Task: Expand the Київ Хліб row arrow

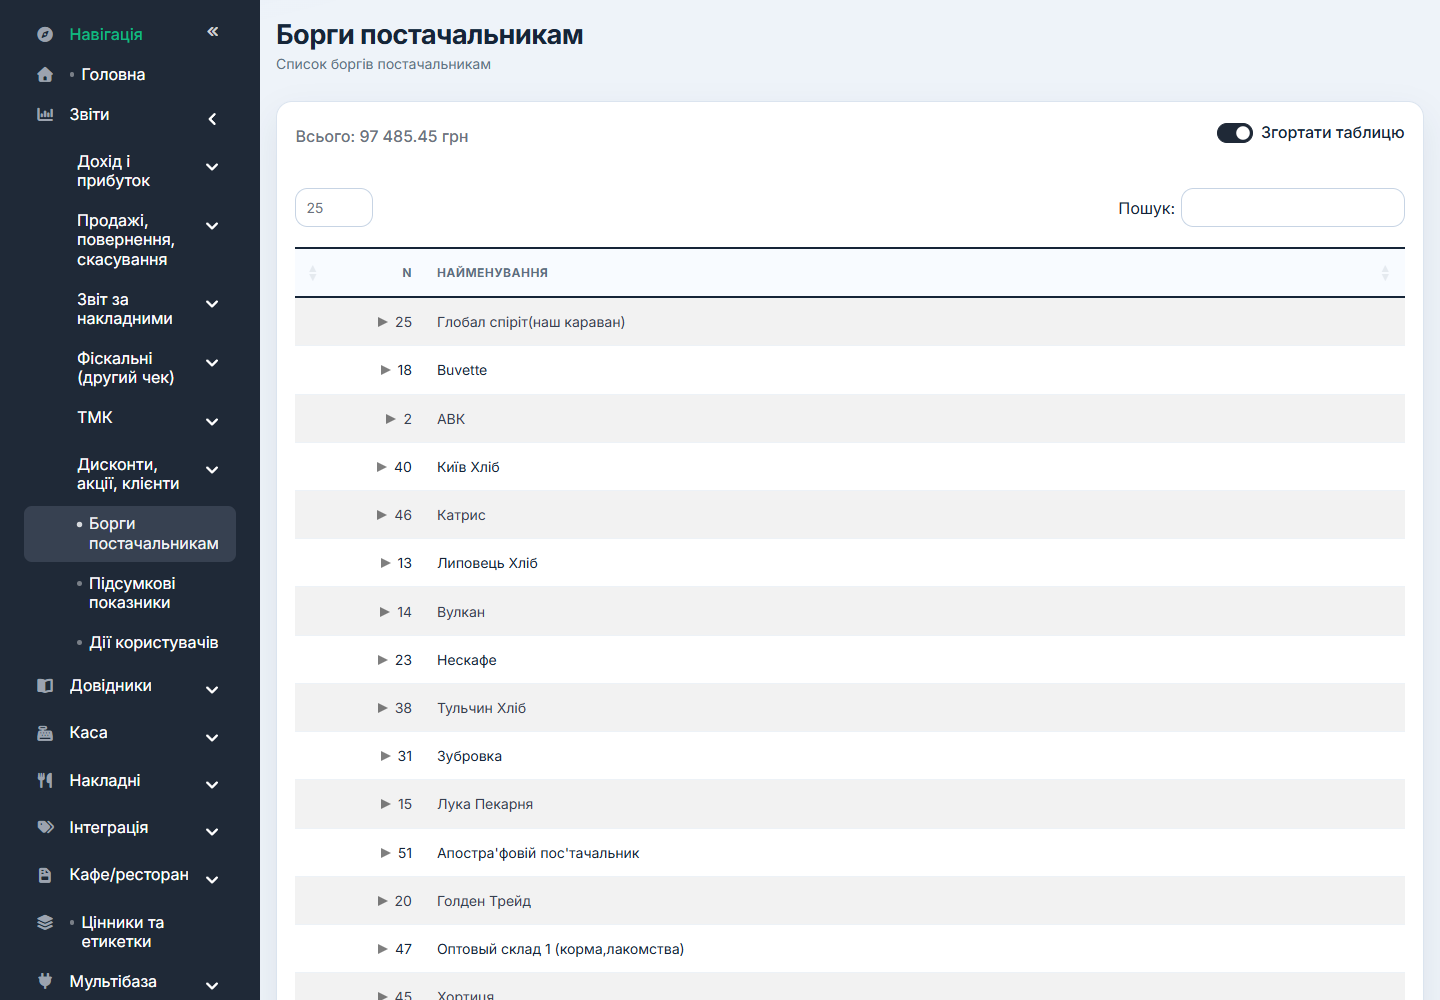Action: (381, 467)
